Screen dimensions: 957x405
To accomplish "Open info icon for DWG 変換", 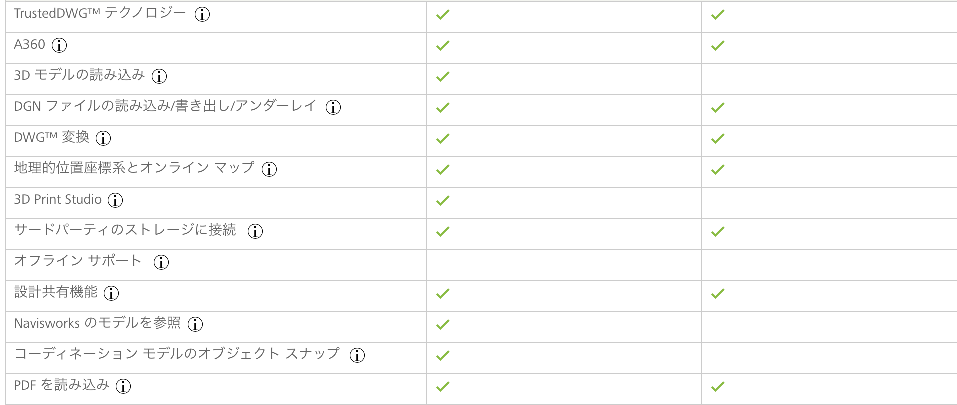I will click(104, 139).
